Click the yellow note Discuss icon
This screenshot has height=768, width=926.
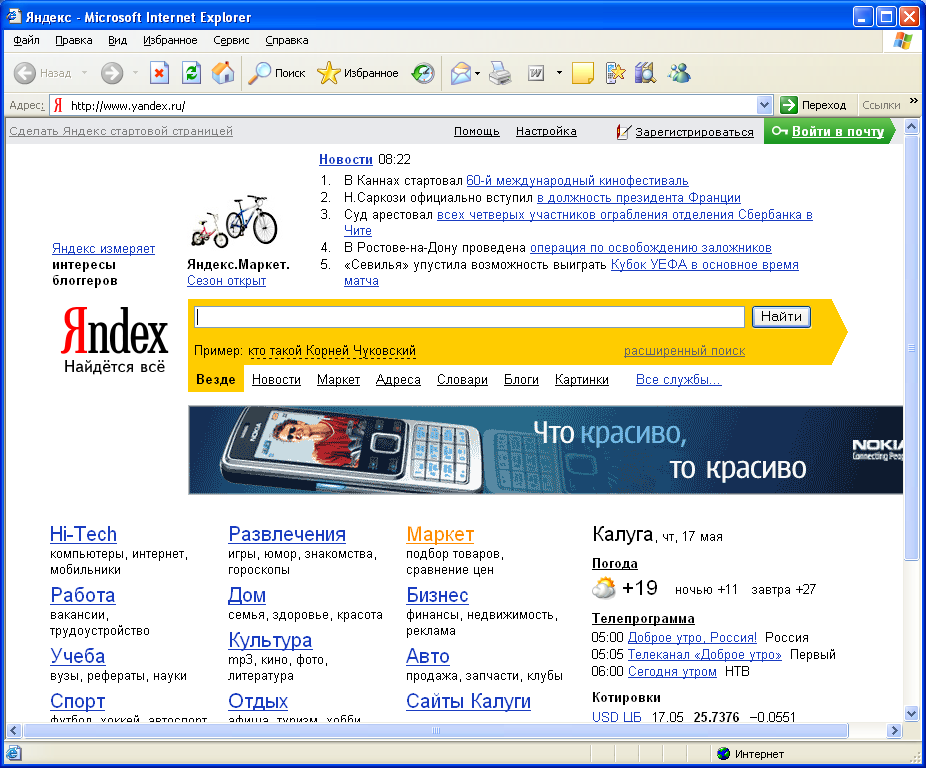(x=583, y=73)
